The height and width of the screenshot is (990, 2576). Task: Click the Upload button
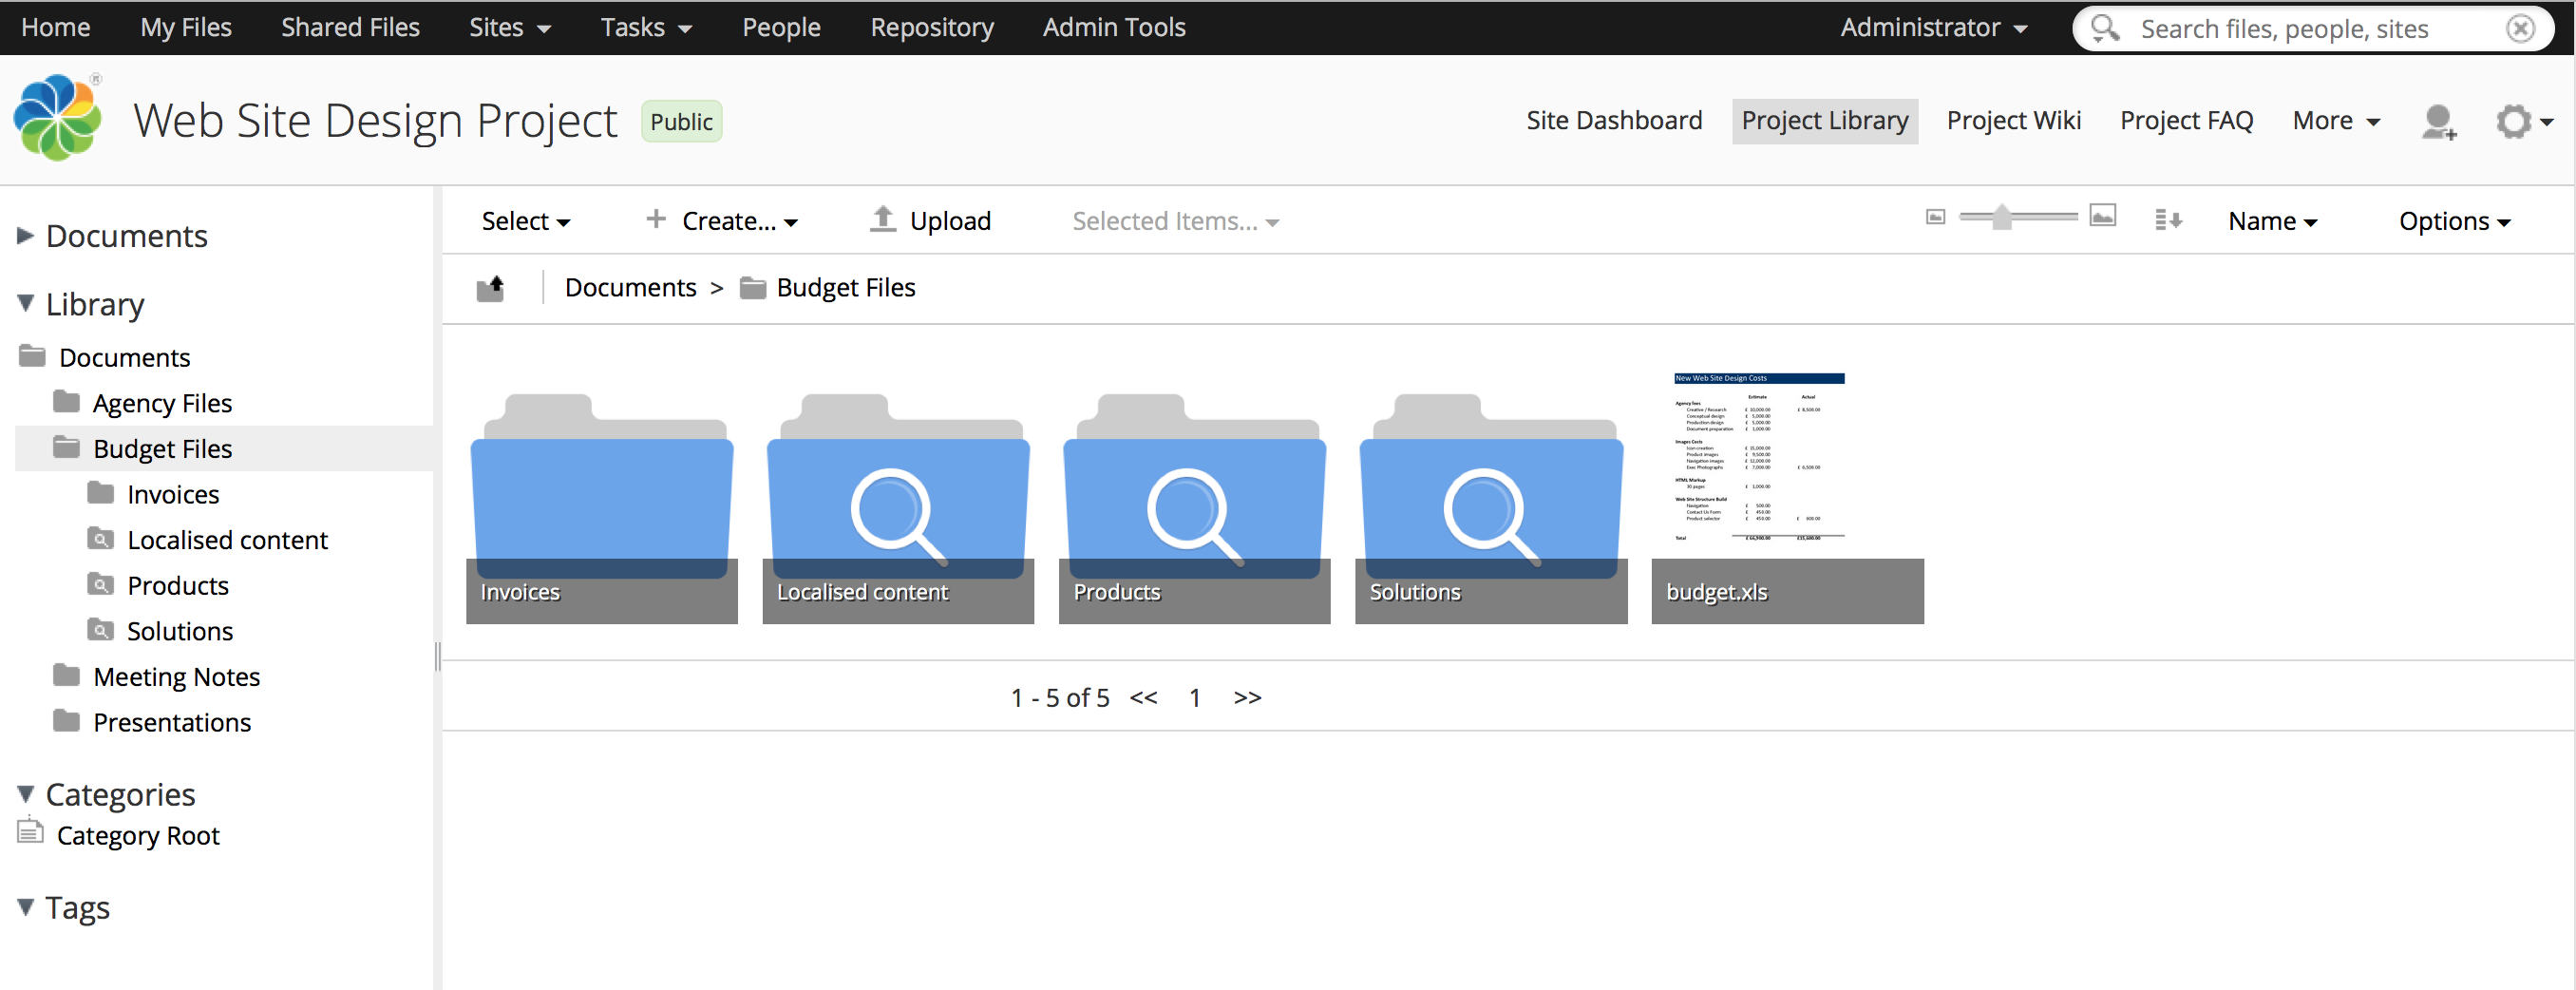click(930, 221)
